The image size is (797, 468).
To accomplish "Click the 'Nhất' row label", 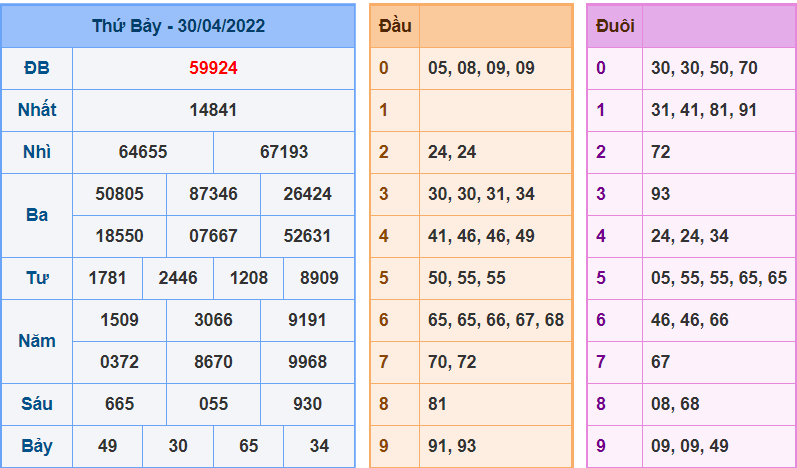I will (x=37, y=110).
